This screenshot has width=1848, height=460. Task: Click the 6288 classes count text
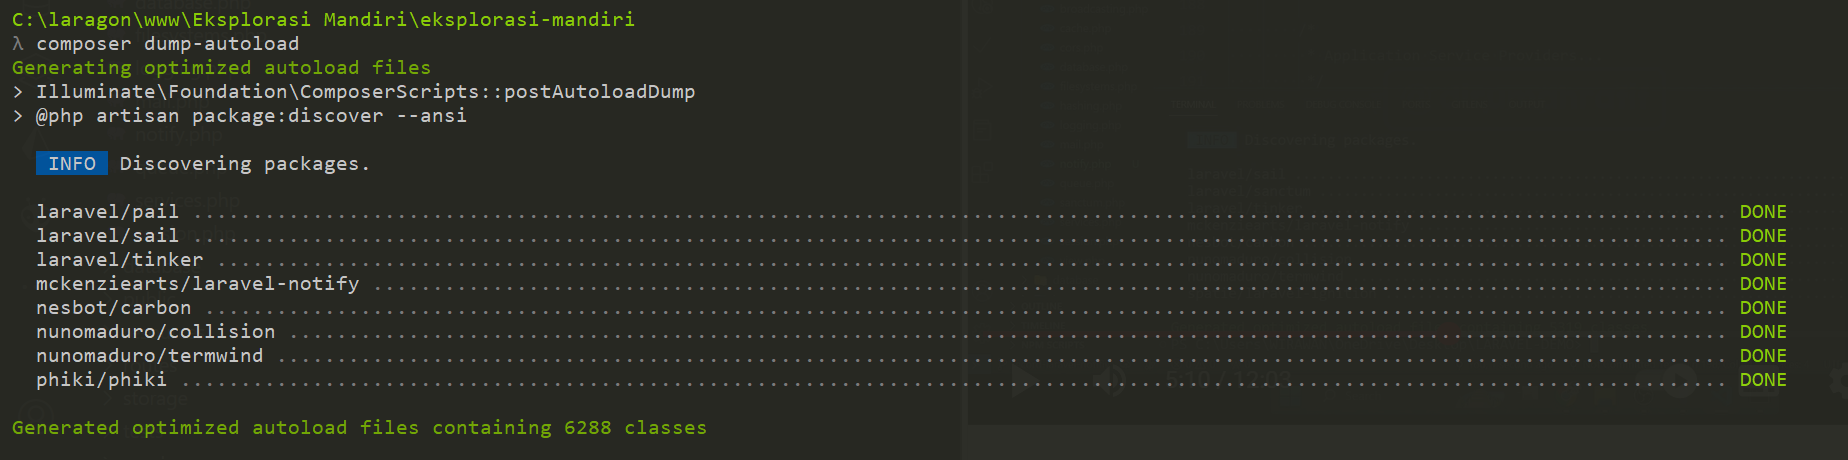point(635,428)
